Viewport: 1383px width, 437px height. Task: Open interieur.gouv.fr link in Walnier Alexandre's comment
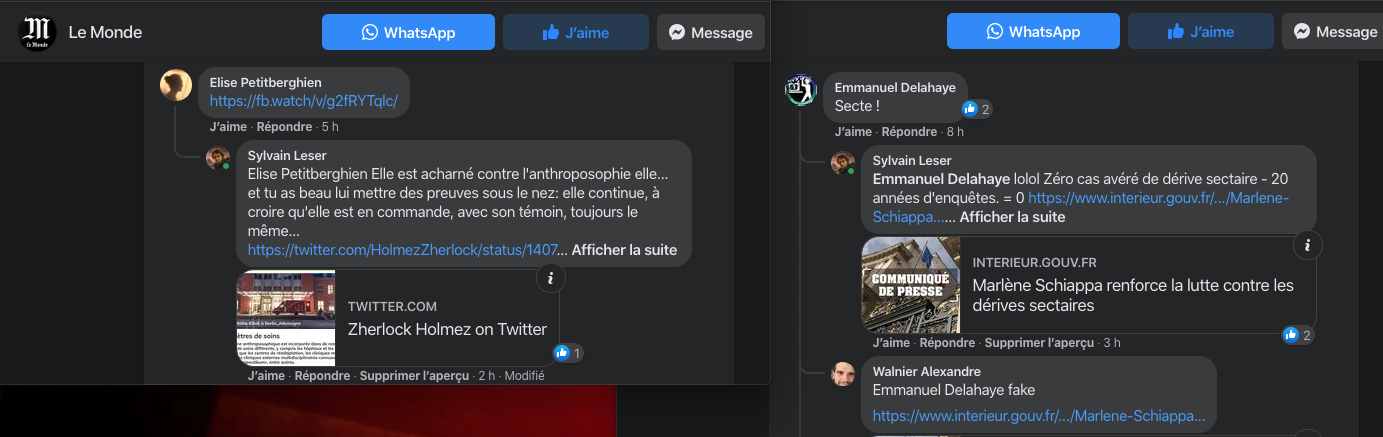(1038, 415)
